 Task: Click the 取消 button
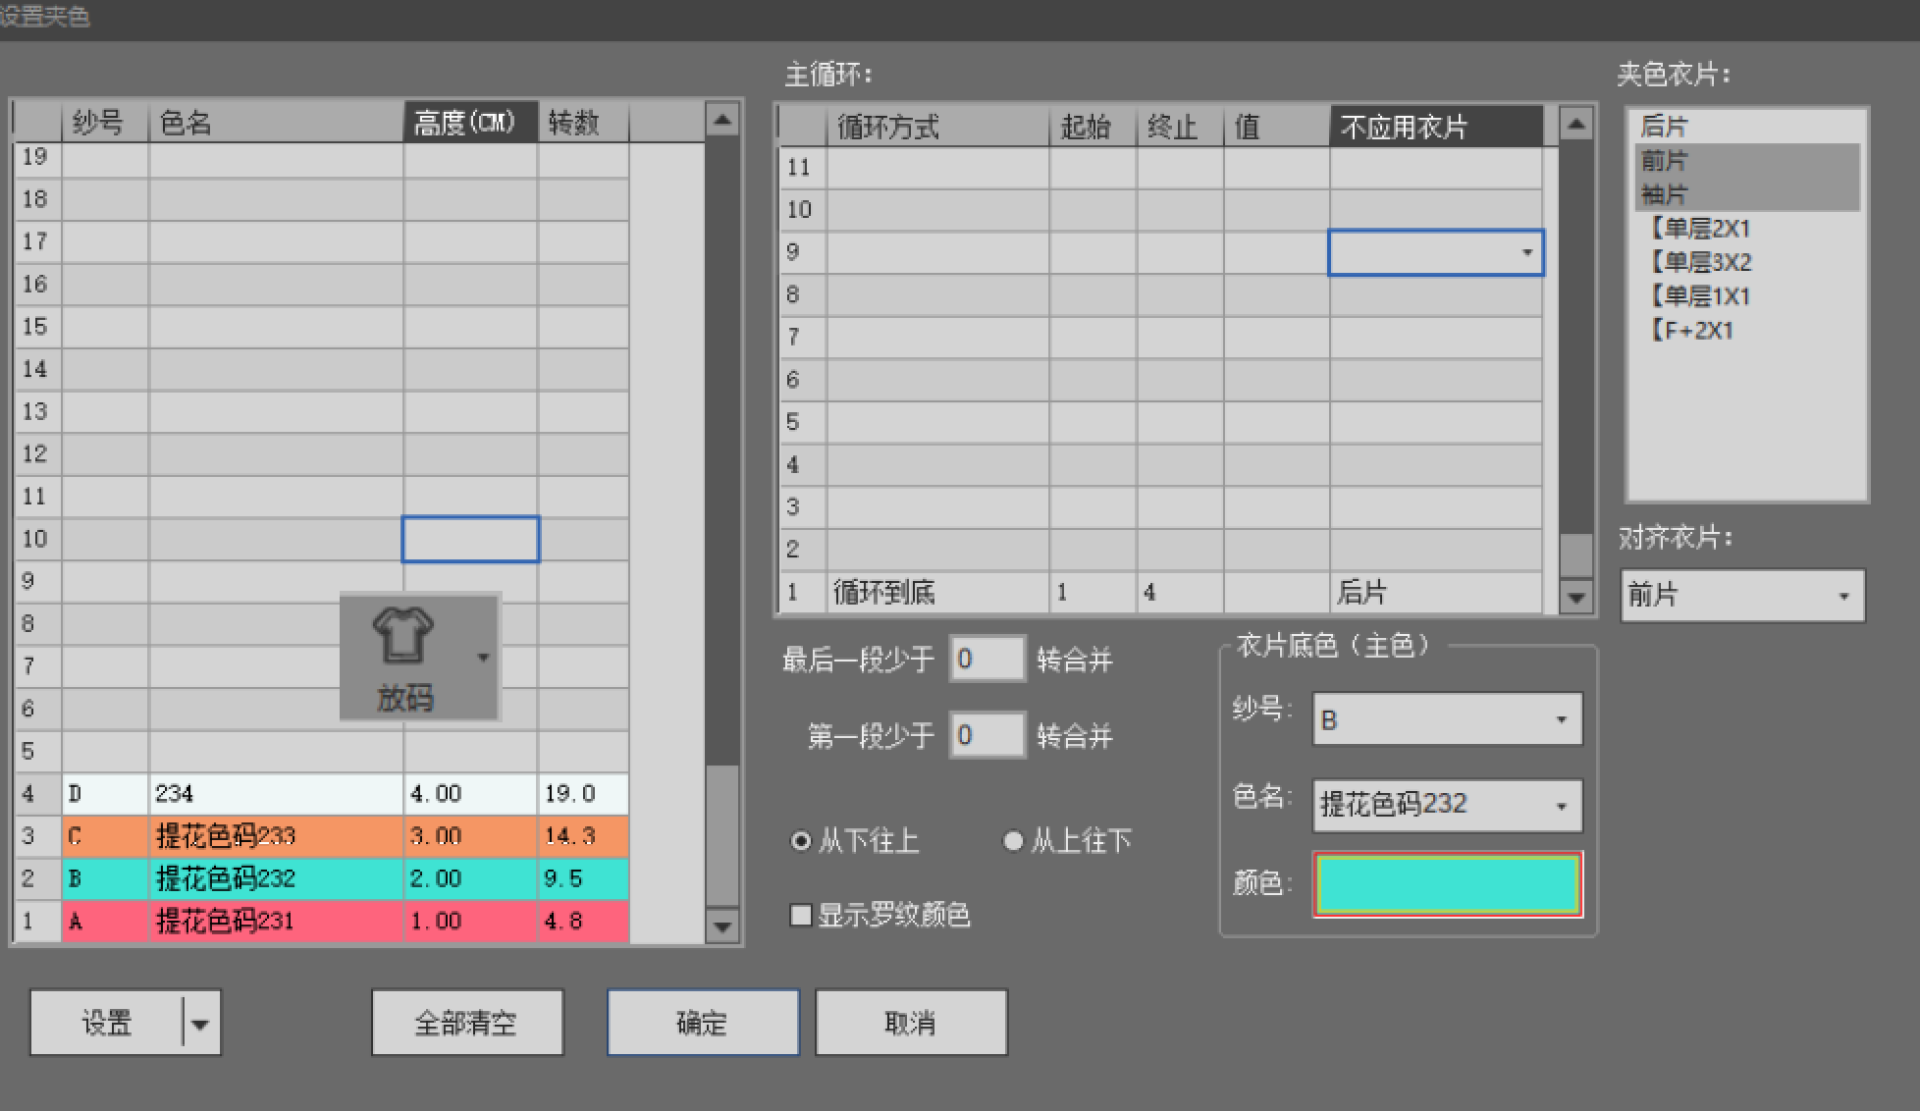point(910,1022)
